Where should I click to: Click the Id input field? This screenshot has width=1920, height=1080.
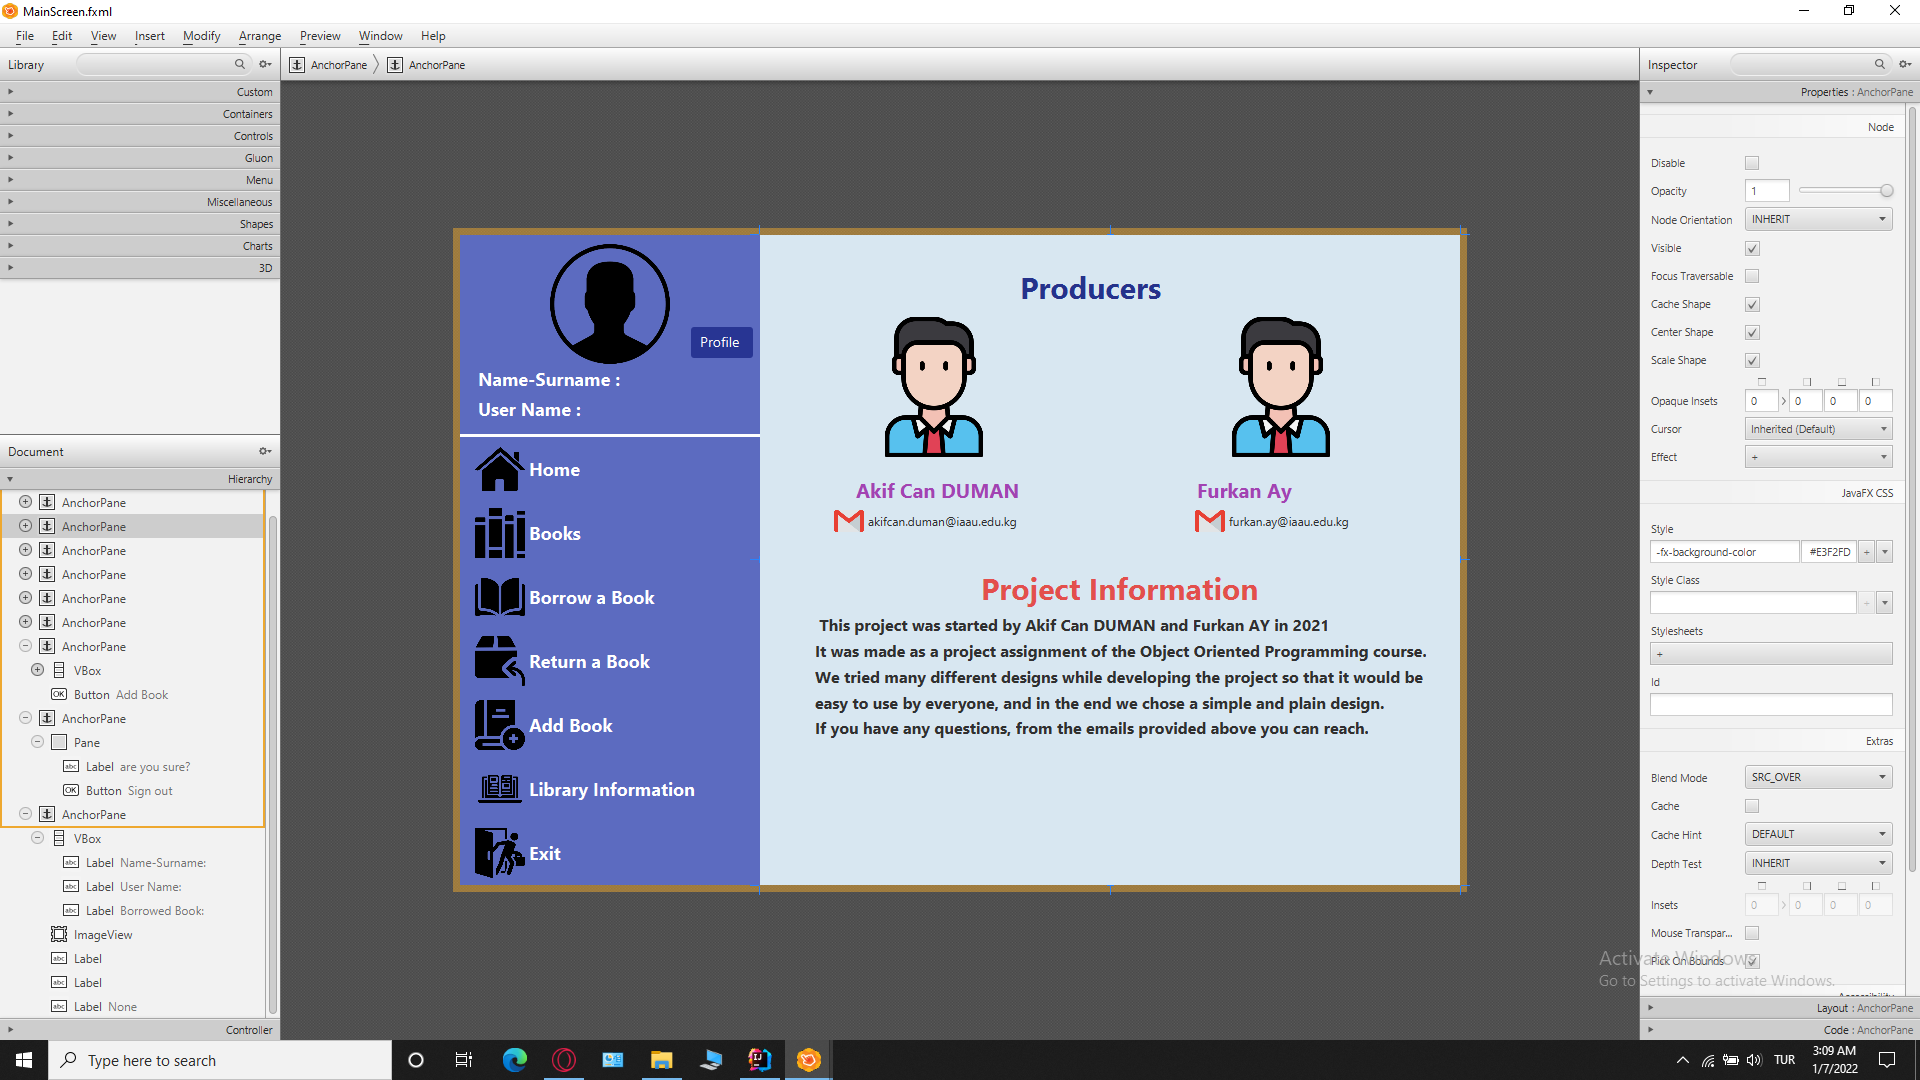(x=1770, y=705)
